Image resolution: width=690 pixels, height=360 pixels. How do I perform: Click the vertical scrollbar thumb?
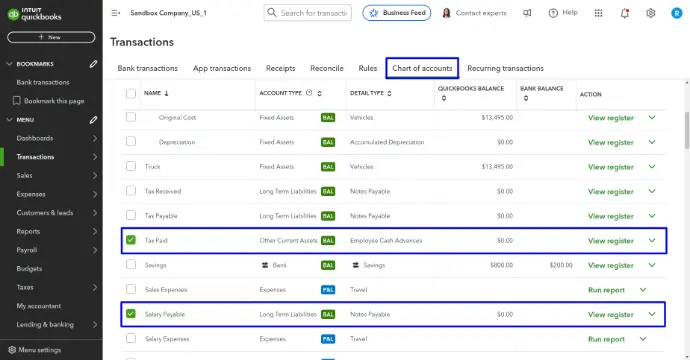pos(686,131)
